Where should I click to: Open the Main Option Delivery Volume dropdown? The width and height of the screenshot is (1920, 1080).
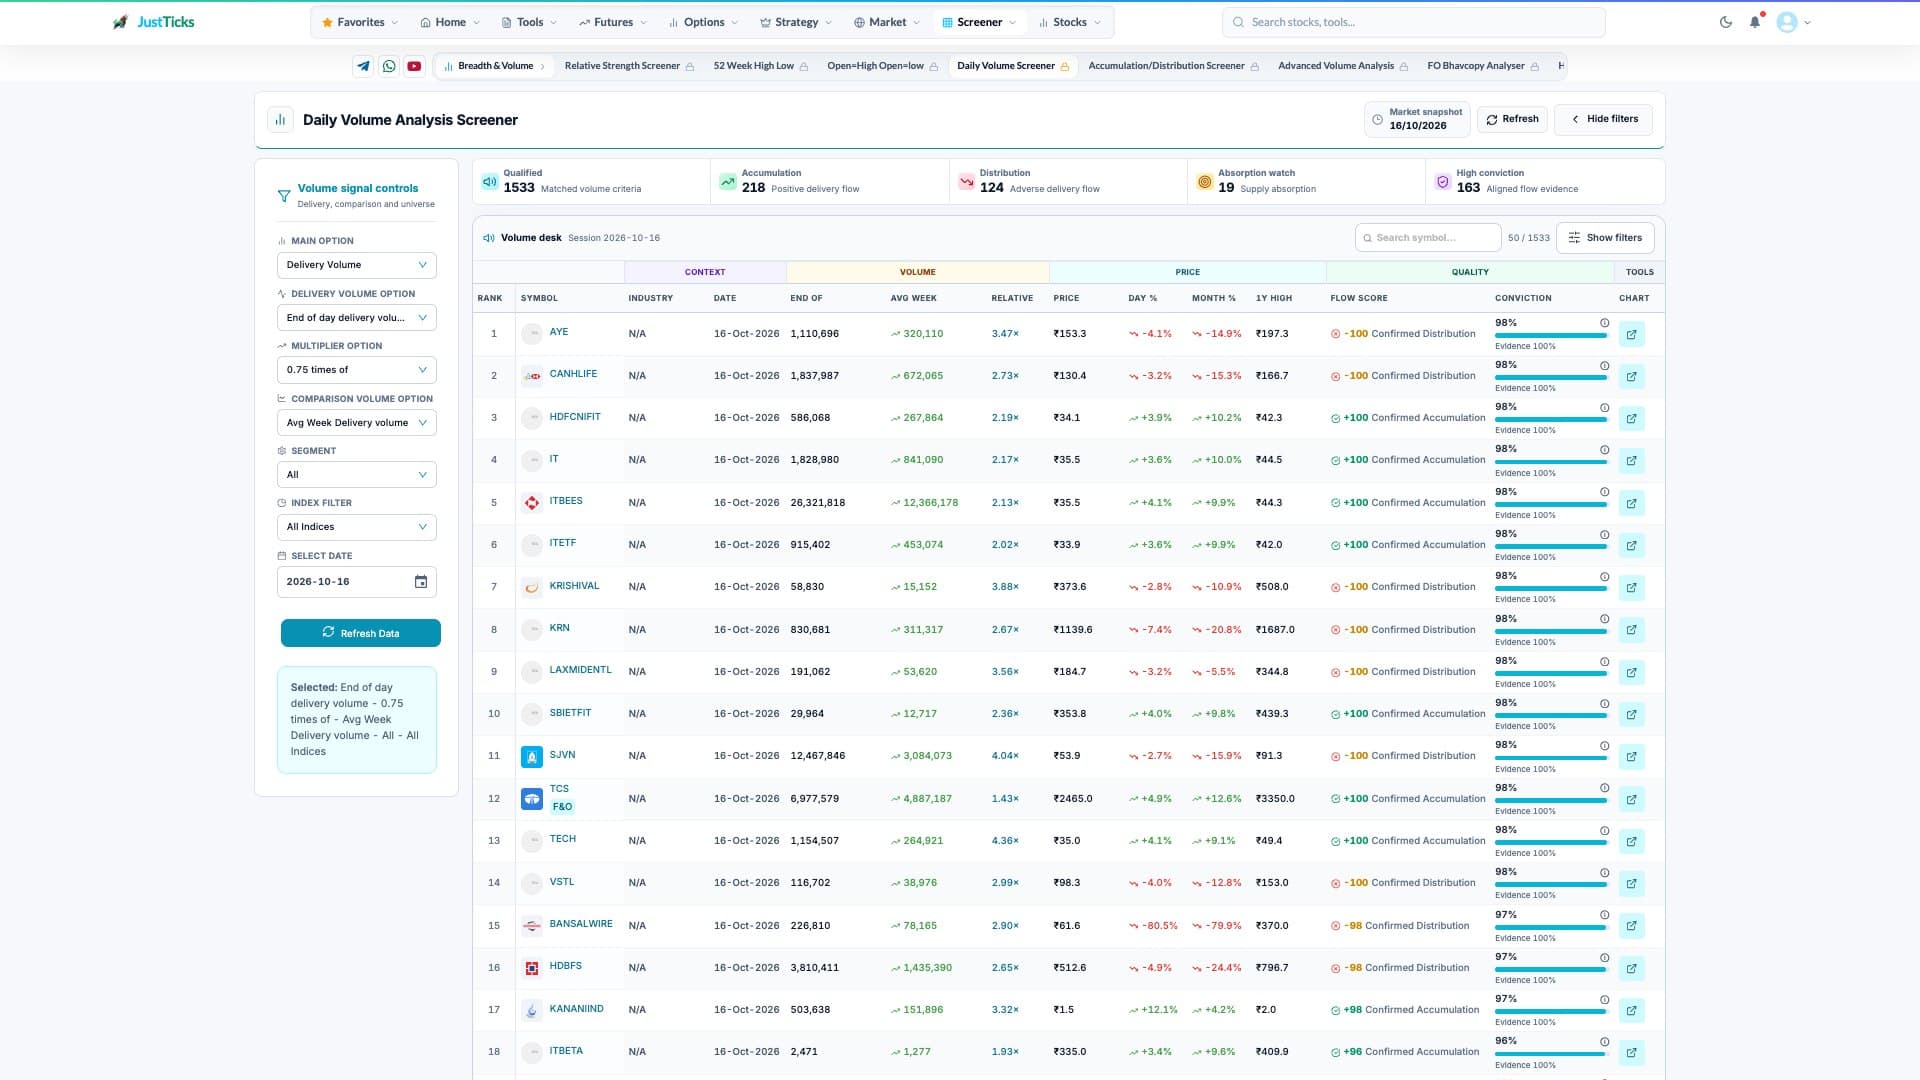pos(357,265)
